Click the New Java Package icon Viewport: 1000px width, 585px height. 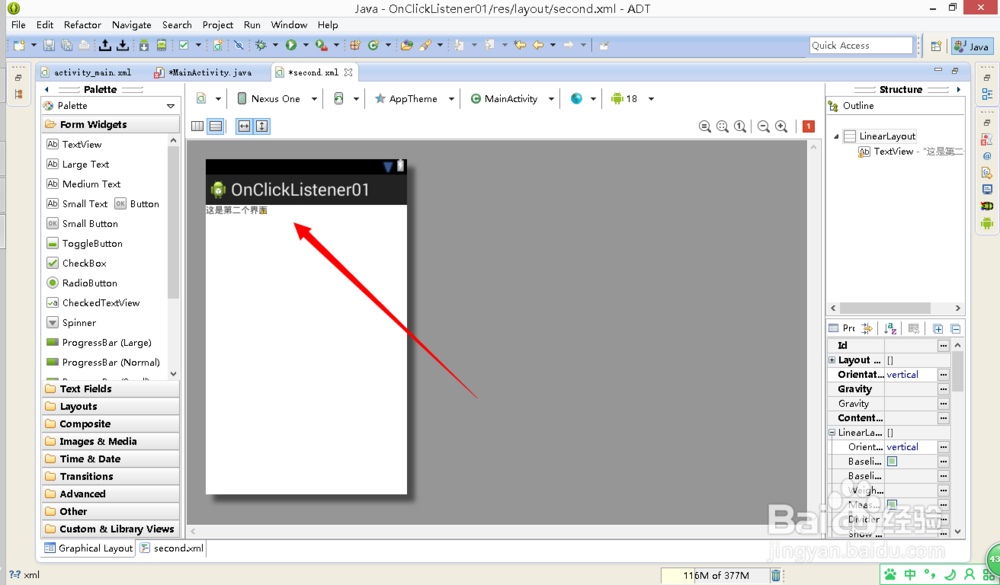click(355, 45)
